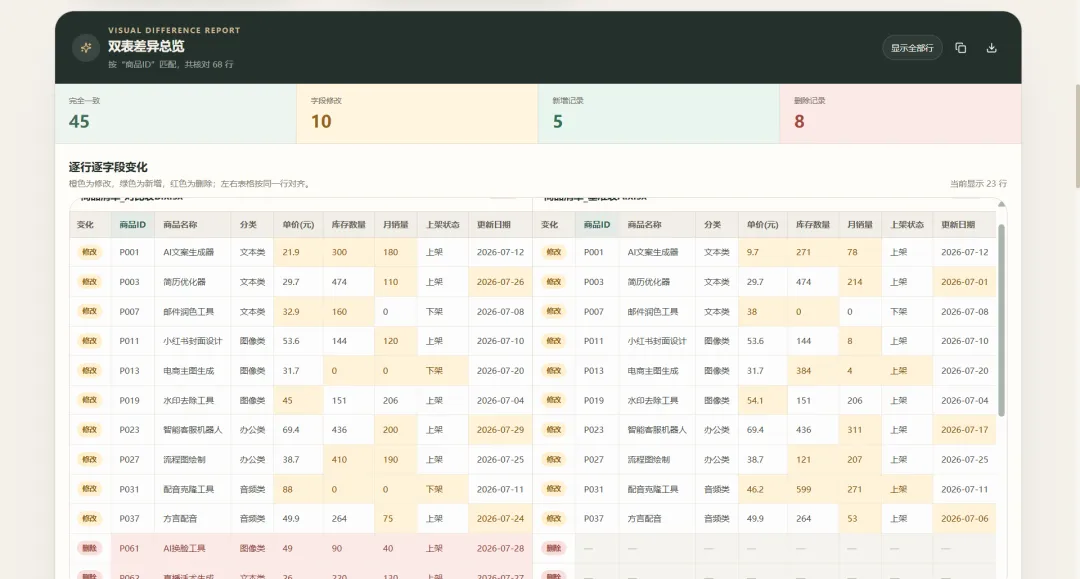
Task: Click the download report icon
Action: [x=991, y=48]
